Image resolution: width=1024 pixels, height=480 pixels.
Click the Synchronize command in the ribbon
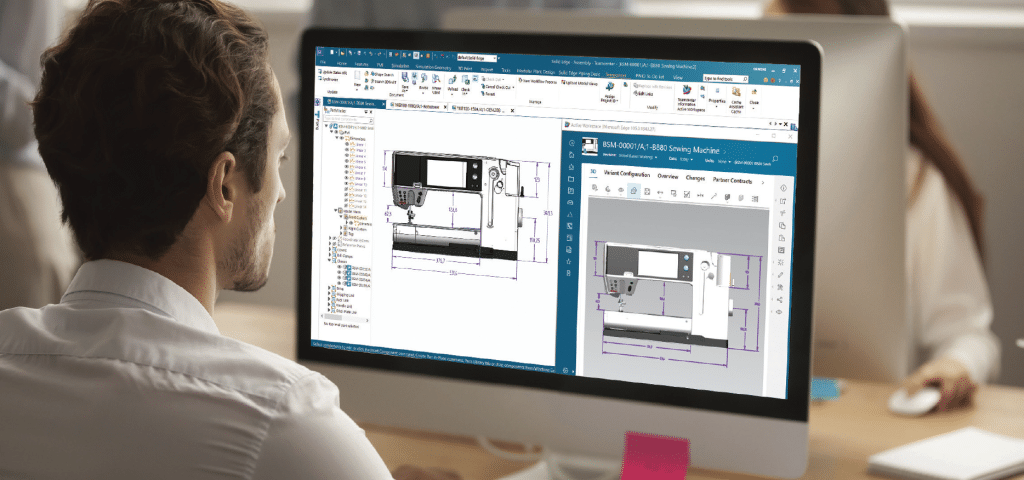pyautogui.click(x=328, y=79)
